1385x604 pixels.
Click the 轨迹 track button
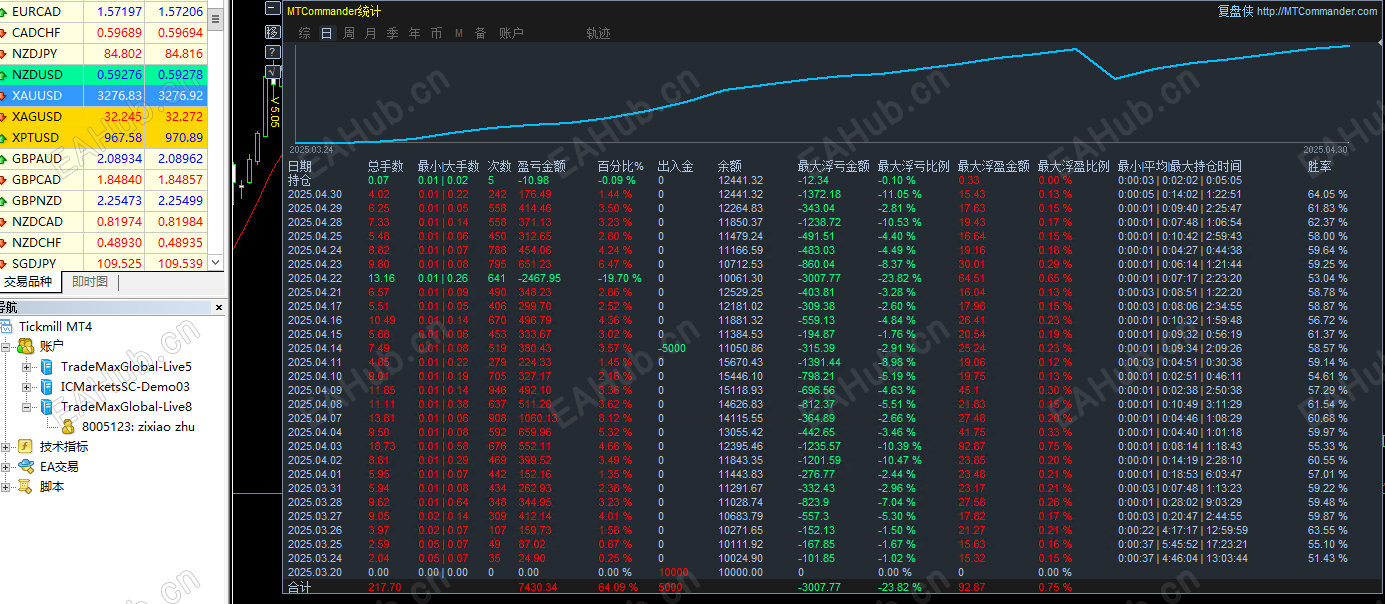pos(598,33)
